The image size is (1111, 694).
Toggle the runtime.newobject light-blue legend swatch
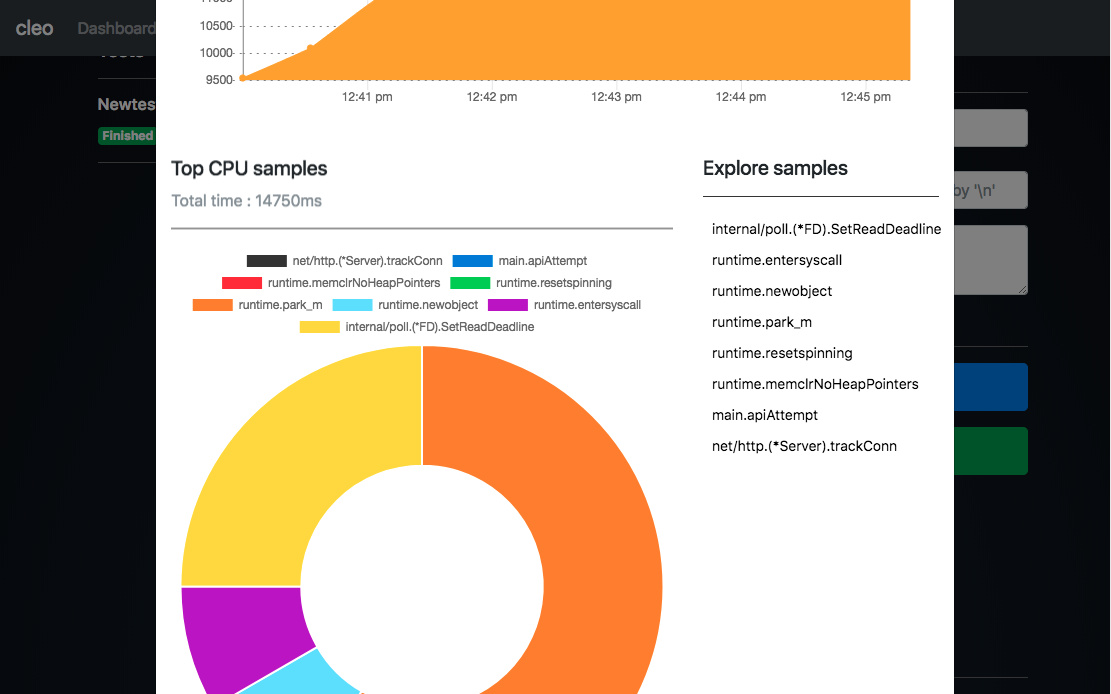pyautogui.click(x=352, y=305)
